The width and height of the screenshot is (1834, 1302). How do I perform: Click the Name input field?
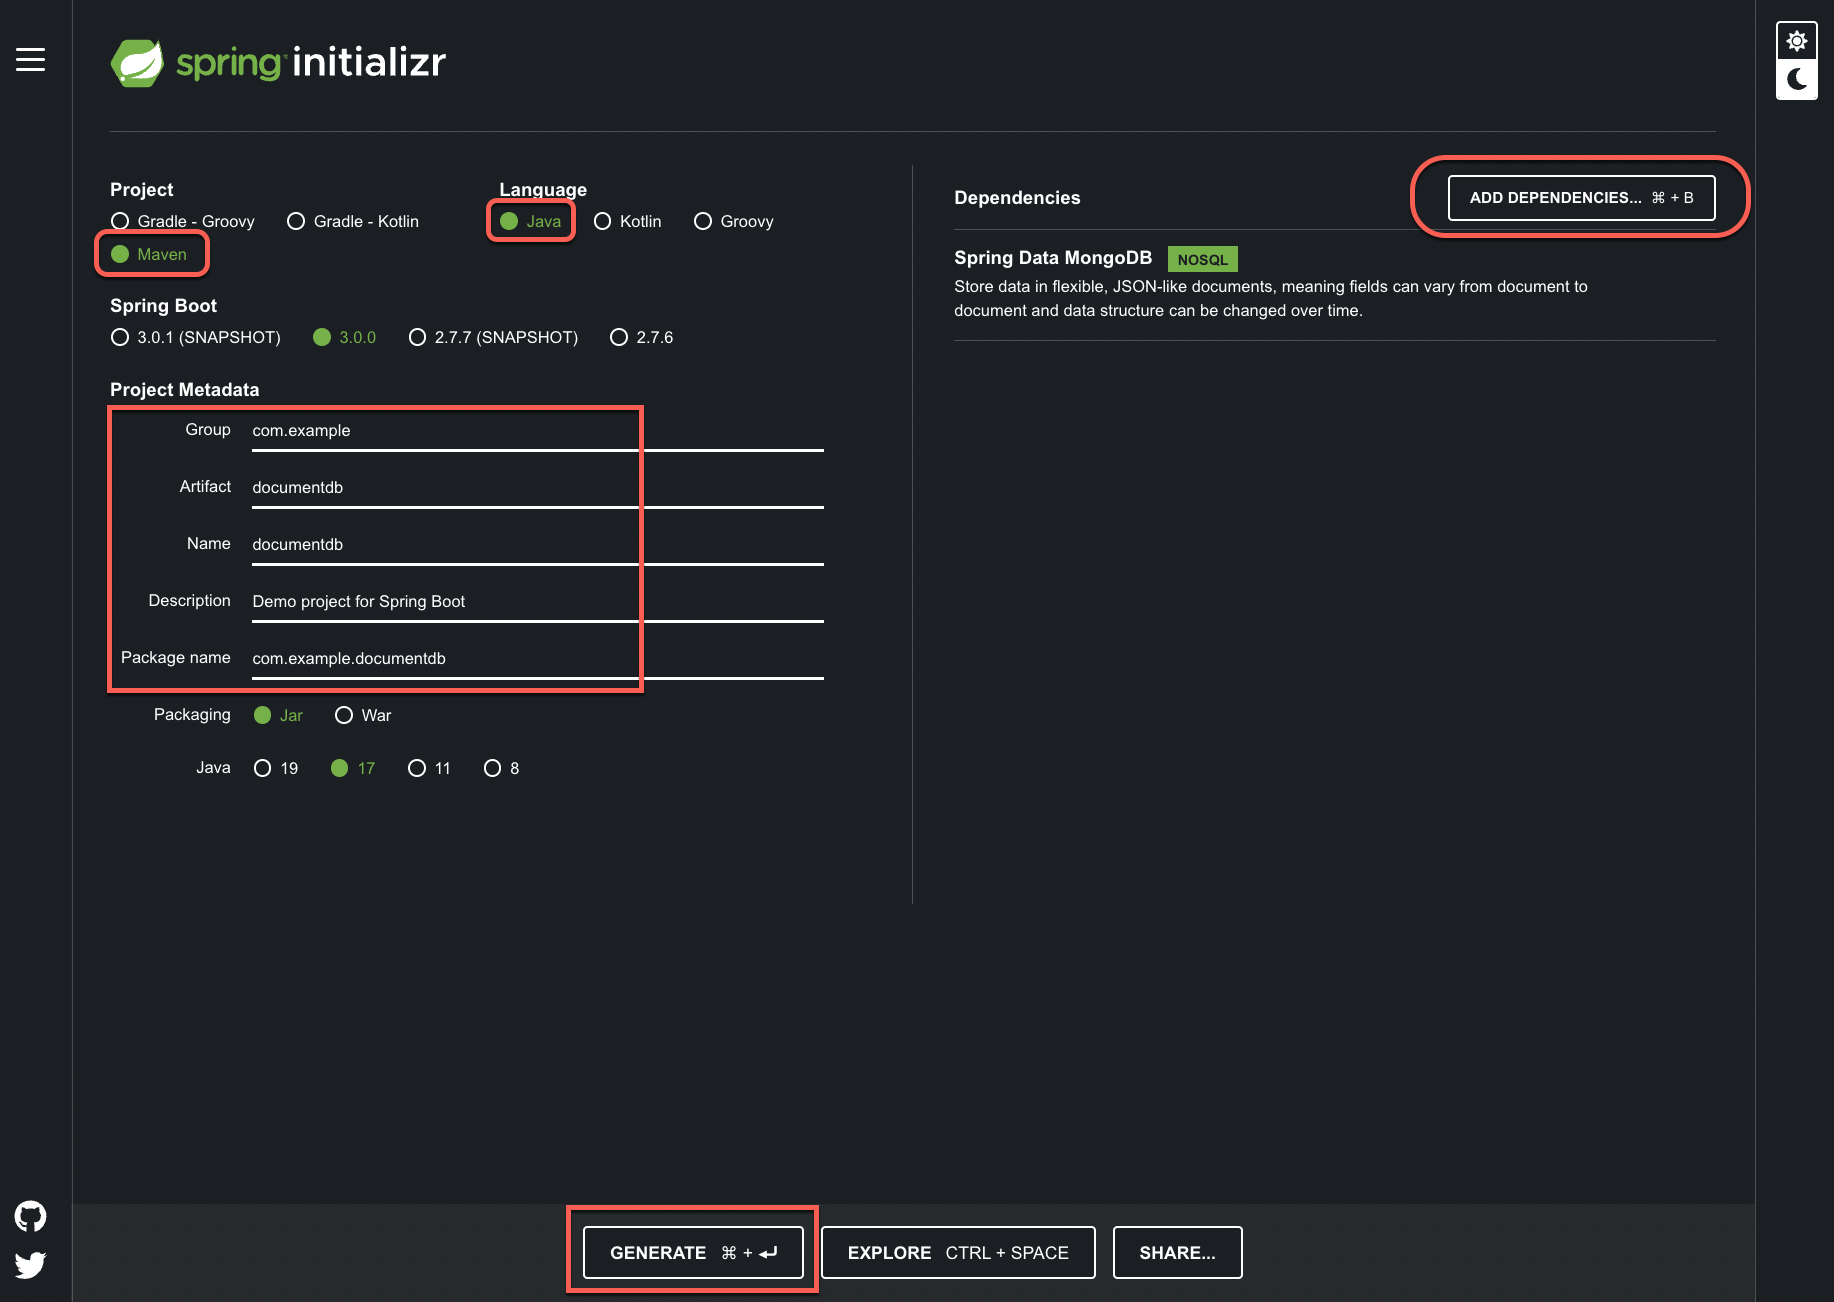[538, 545]
